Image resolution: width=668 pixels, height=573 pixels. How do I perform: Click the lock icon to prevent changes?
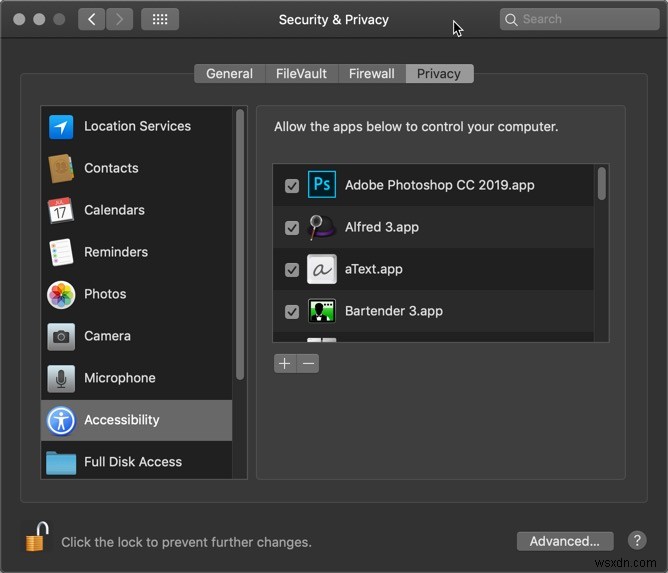point(36,537)
